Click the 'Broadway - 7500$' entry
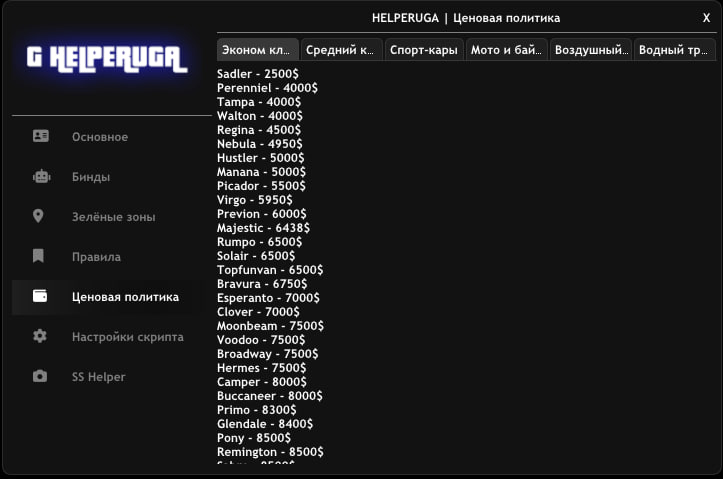The image size is (723, 479). (x=267, y=354)
